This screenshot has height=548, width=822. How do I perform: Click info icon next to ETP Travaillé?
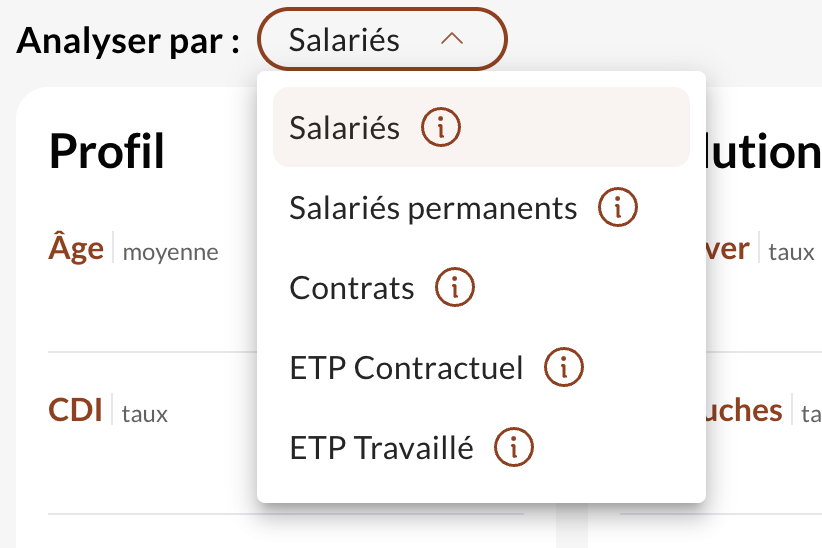[x=514, y=447]
